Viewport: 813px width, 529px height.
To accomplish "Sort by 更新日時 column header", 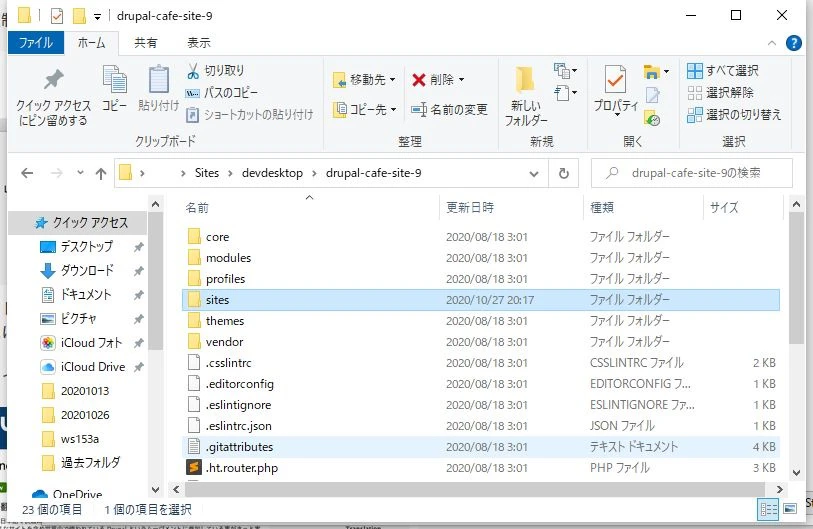I will (511, 207).
